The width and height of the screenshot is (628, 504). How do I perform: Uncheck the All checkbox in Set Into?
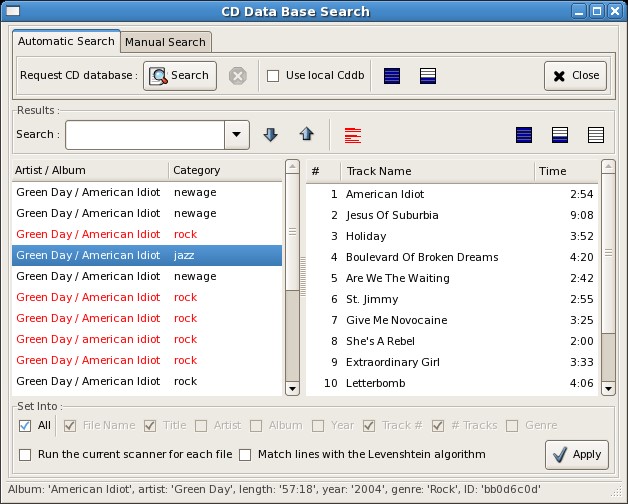pos(25,426)
